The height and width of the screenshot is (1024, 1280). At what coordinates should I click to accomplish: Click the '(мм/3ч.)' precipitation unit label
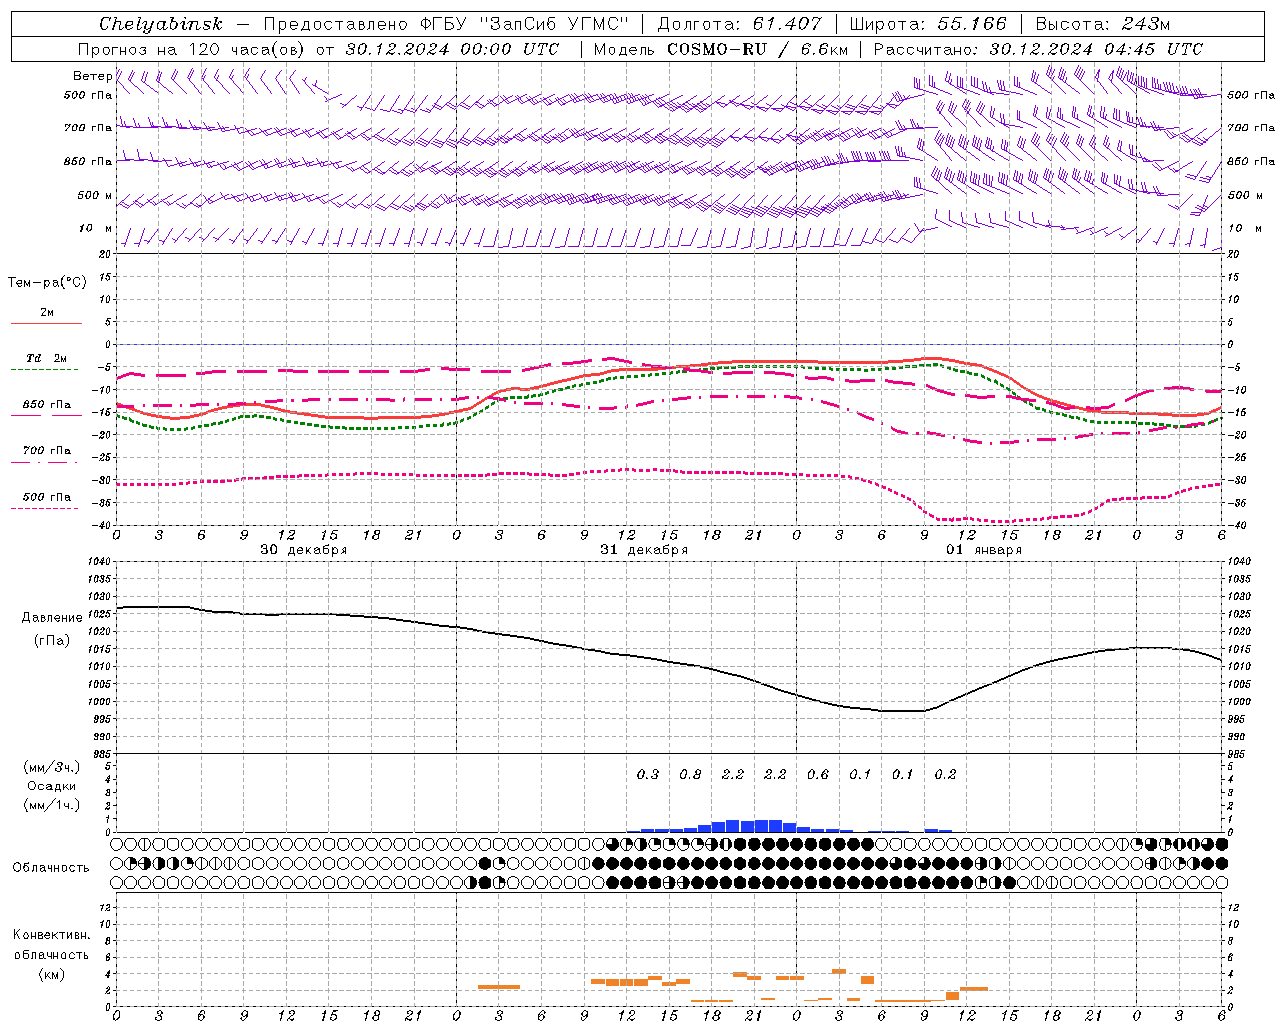52,767
